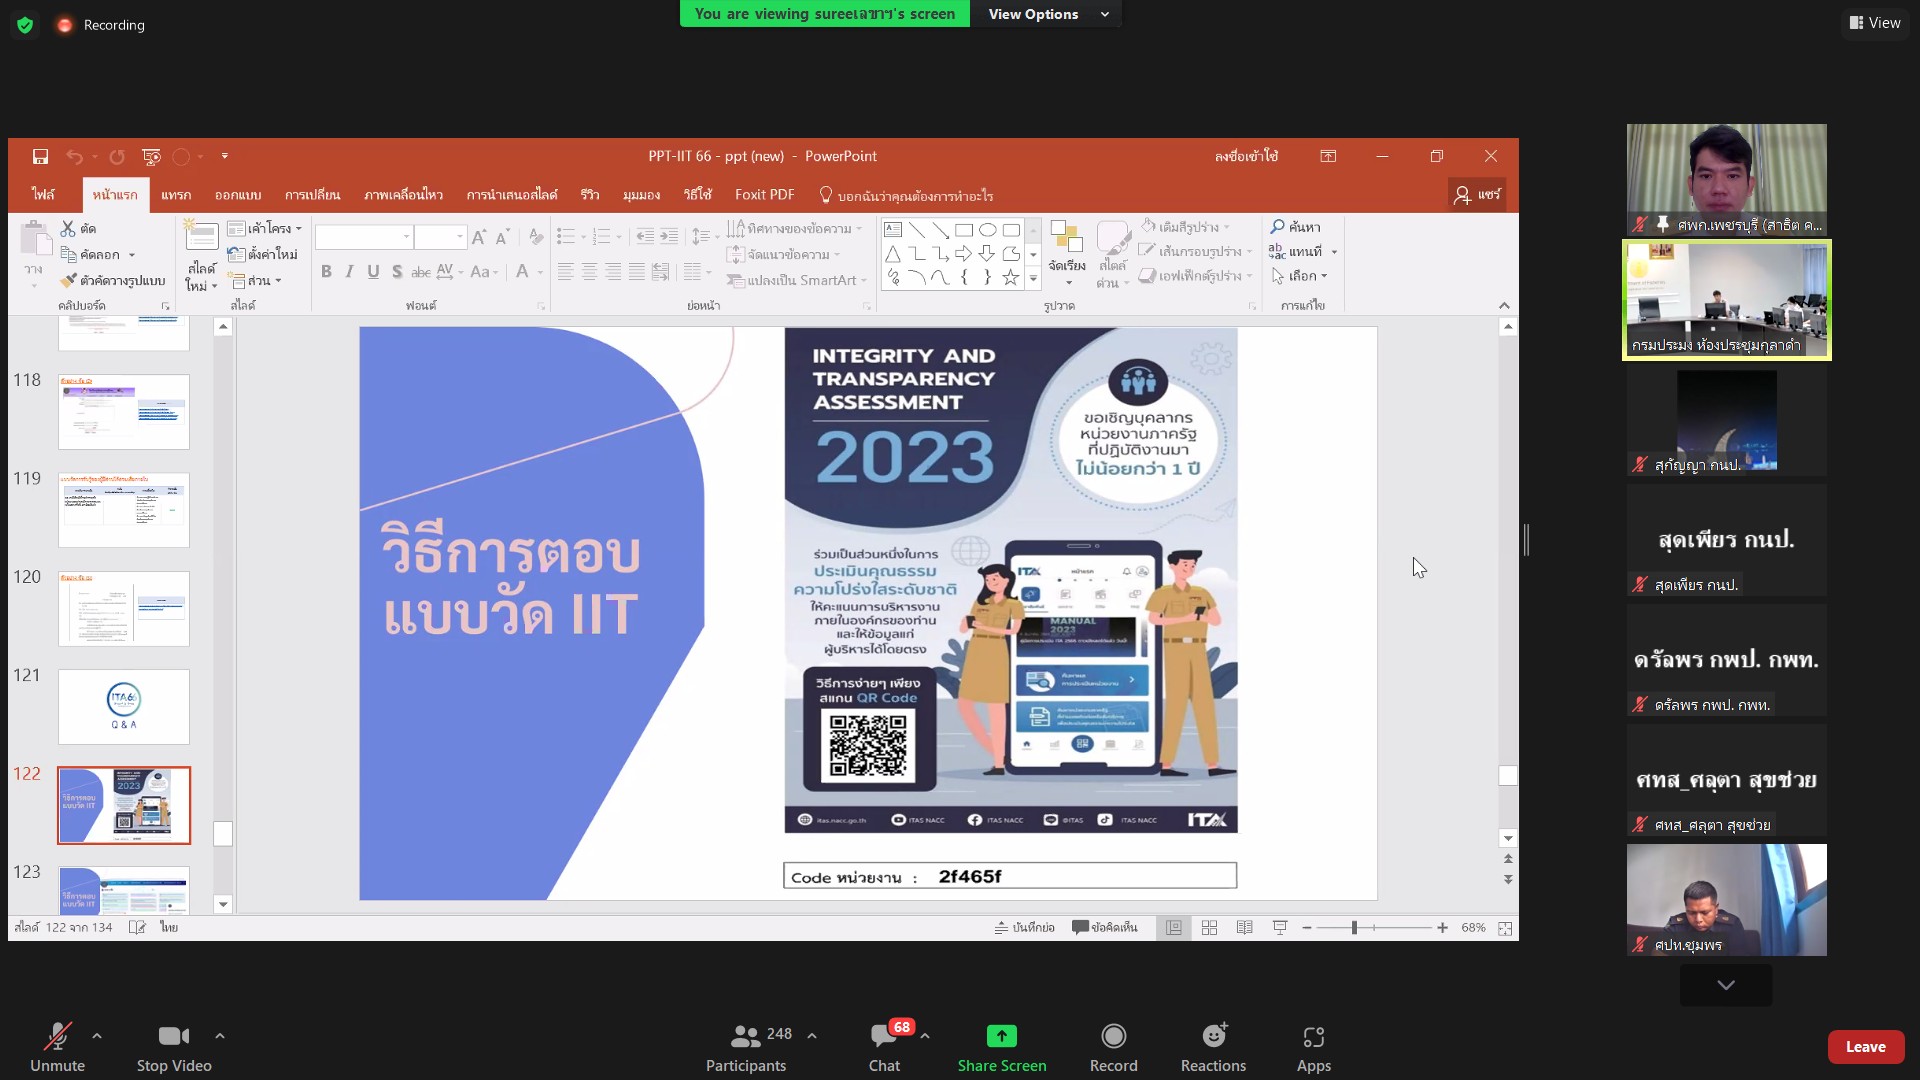Image resolution: width=1920 pixels, height=1080 pixels.
Task: Click the Record button in Zoom
Action: tap(1113, 1046)
